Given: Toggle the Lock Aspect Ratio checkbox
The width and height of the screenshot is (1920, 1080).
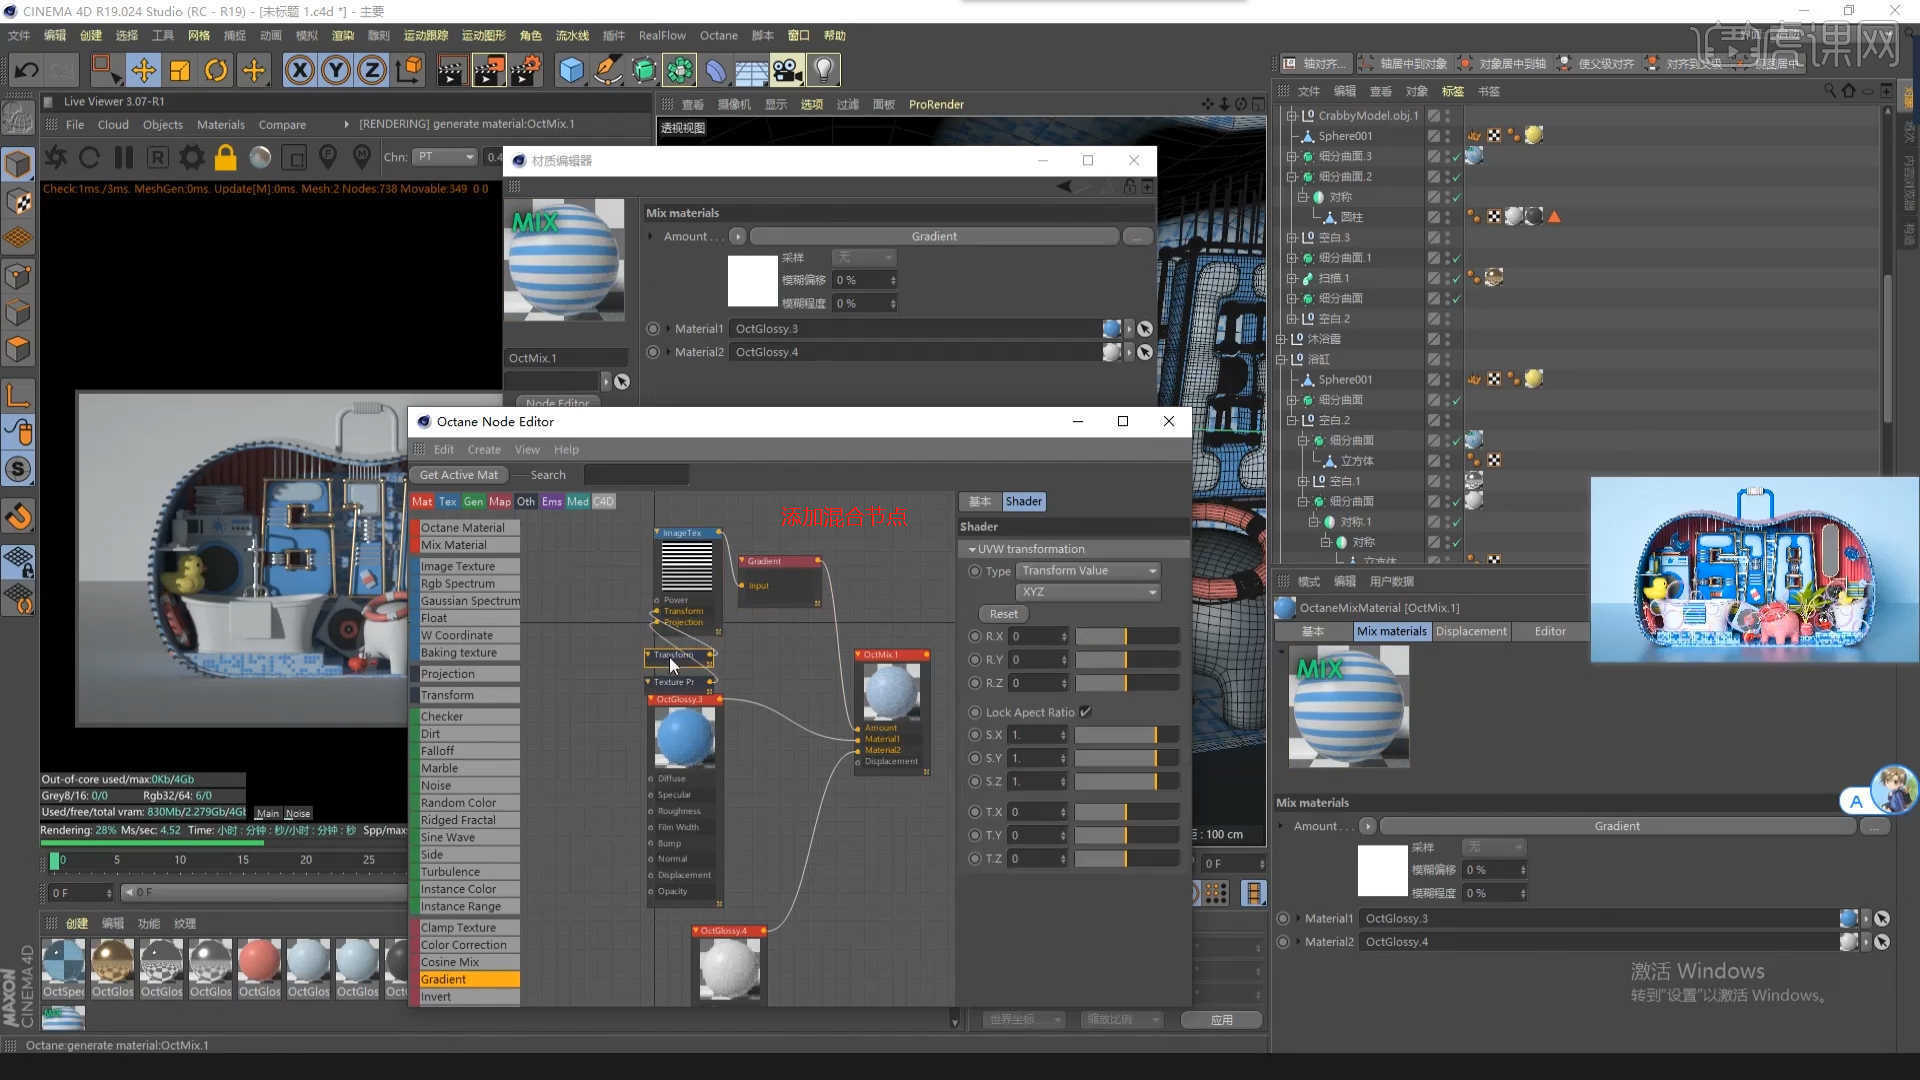Looking at the screenshot, I should 1085,712.
